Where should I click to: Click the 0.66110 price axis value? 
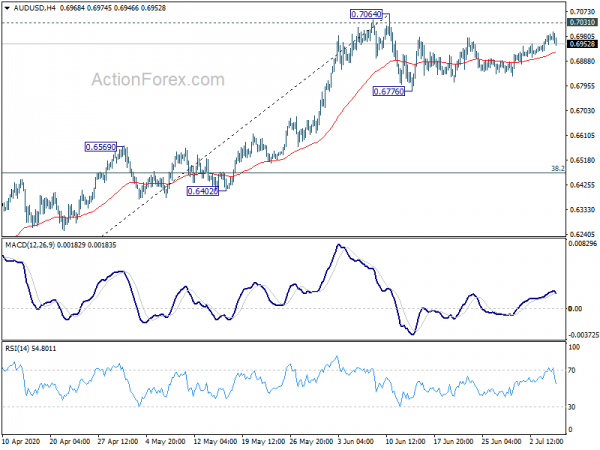[x=581, y=135]
